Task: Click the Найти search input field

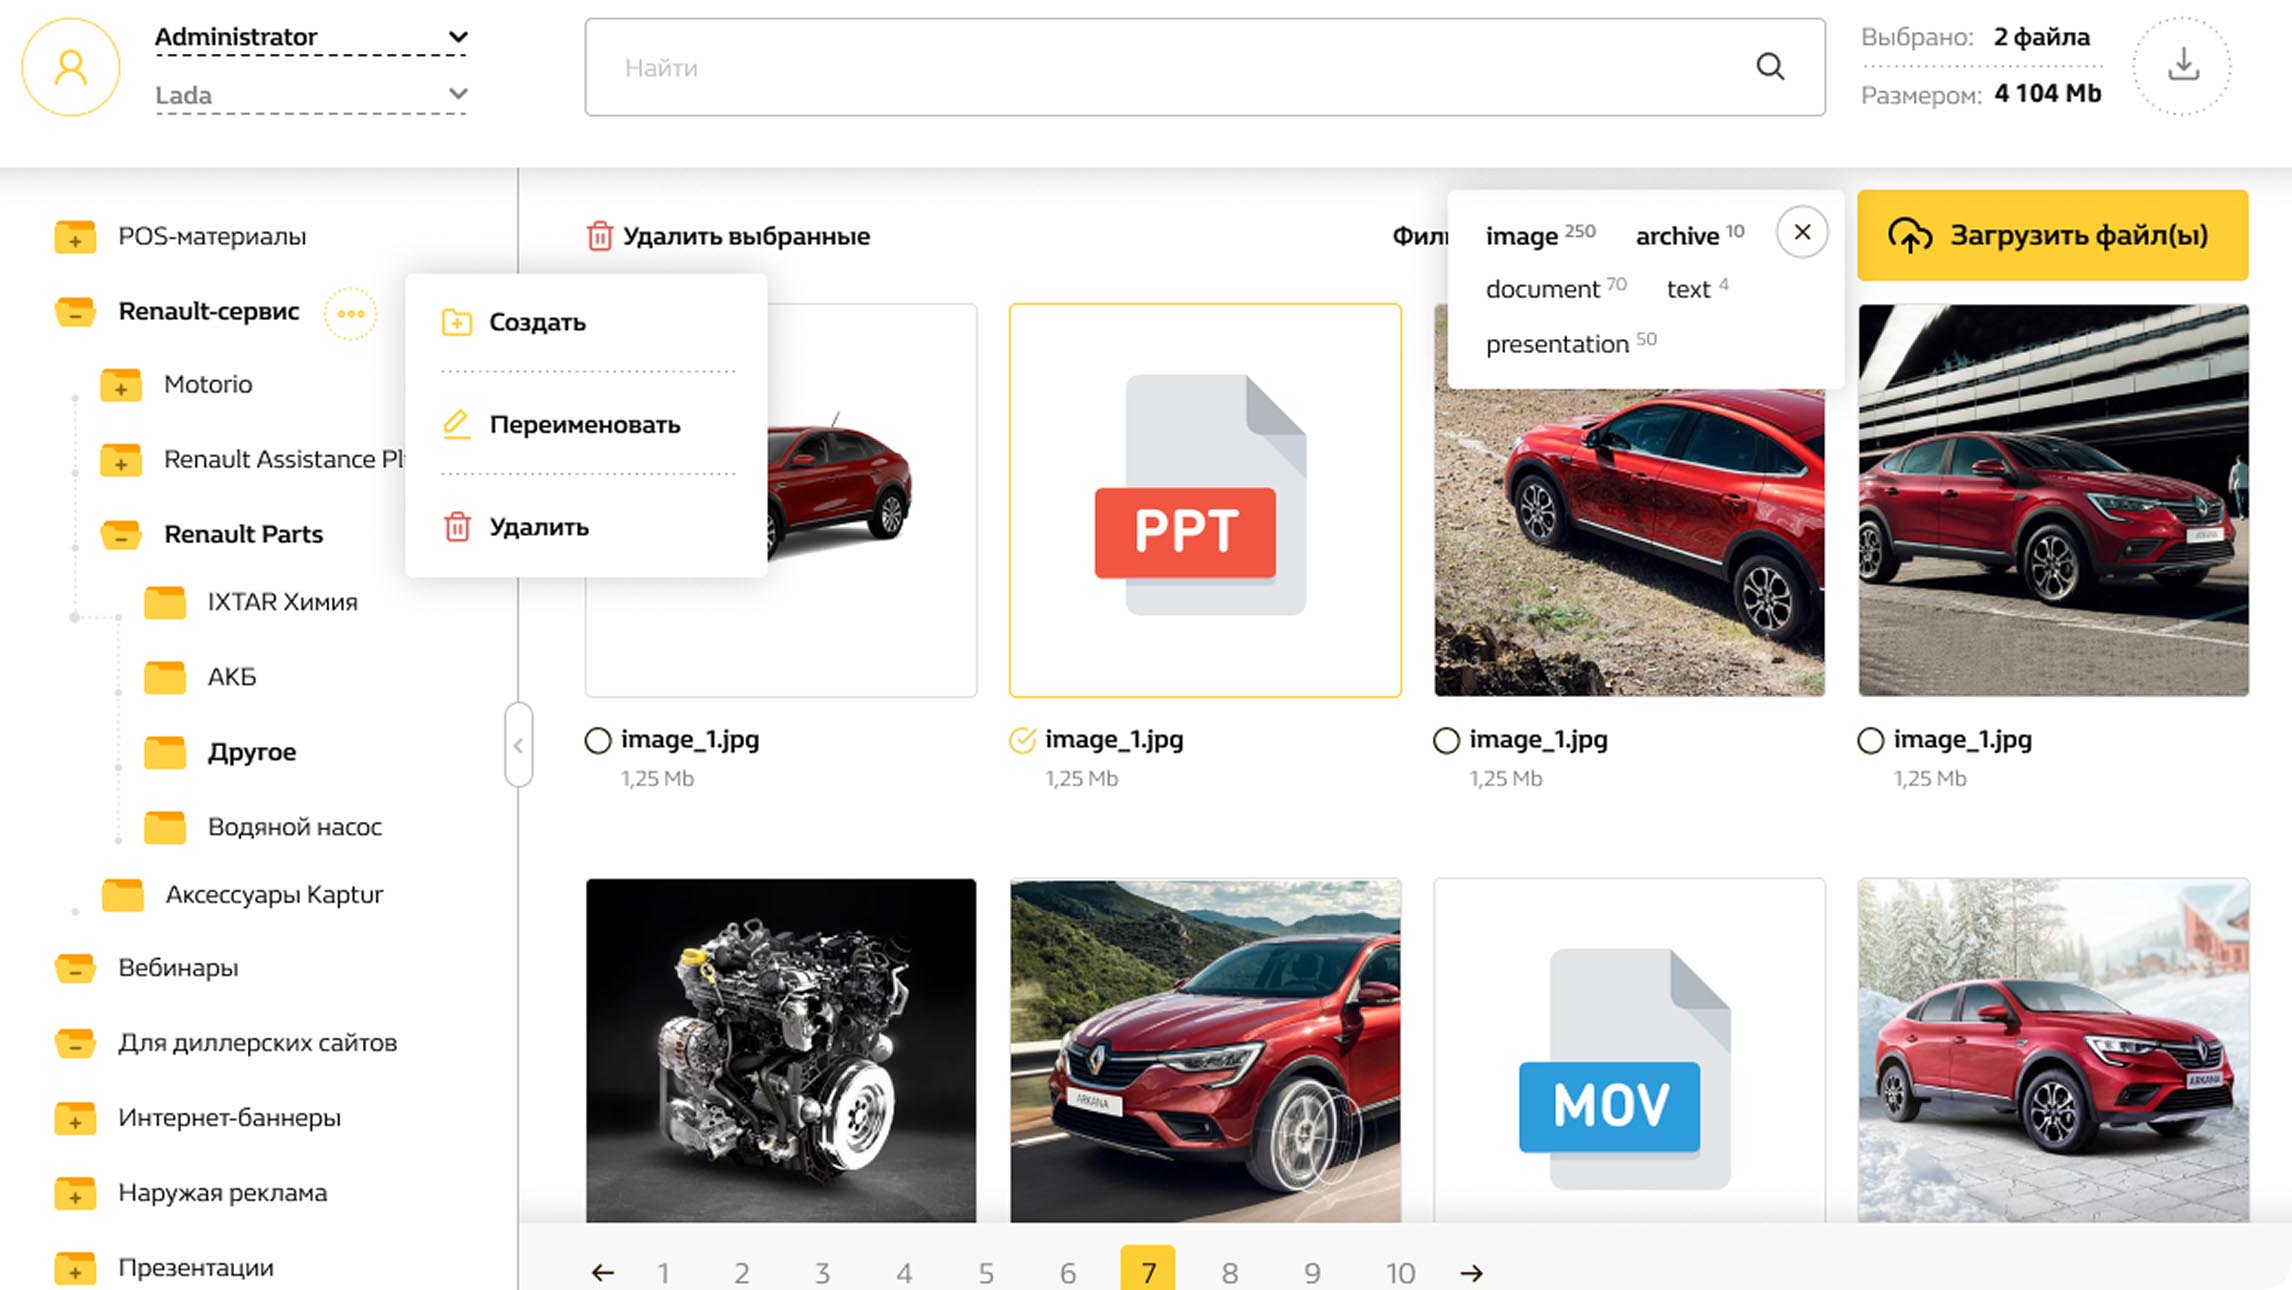Action: click(x=1150, y=67)
